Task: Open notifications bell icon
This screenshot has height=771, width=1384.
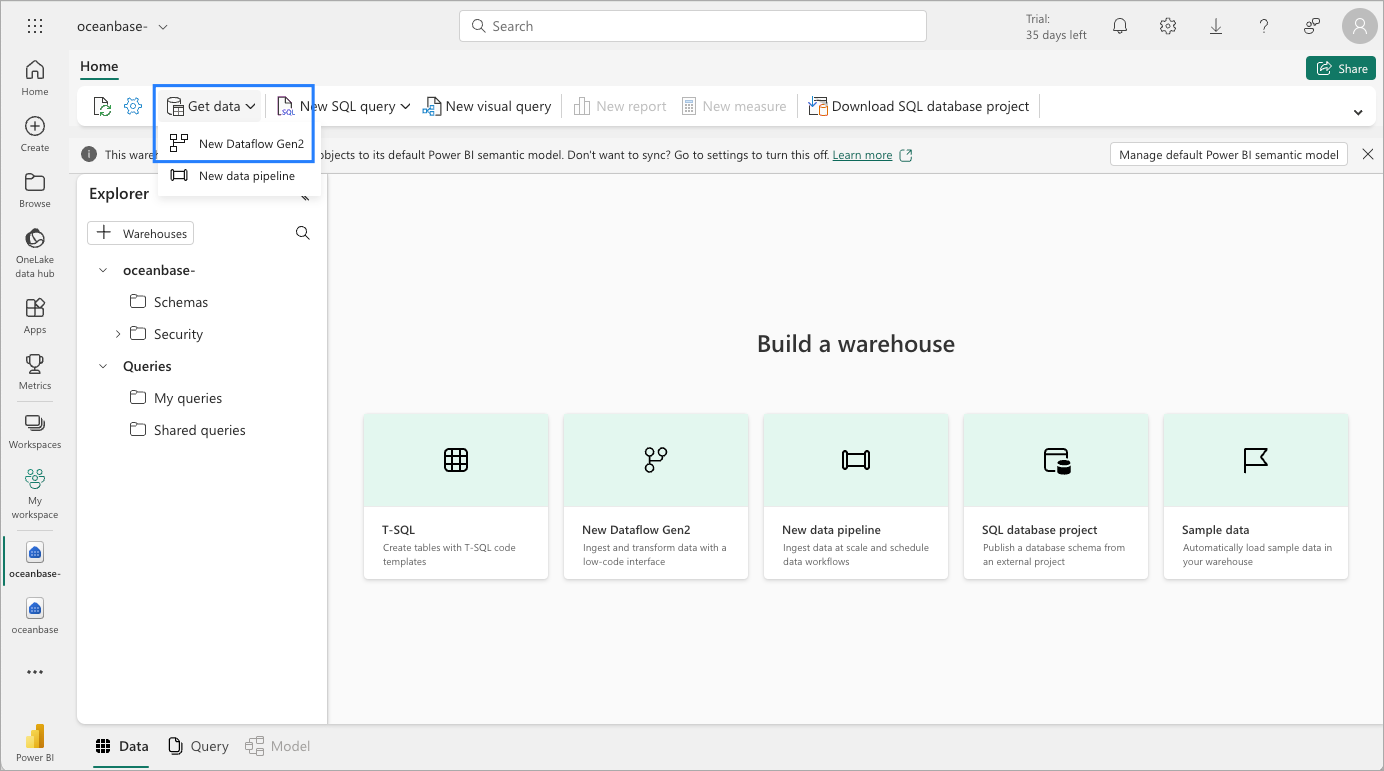Action: pos(1120,27)
